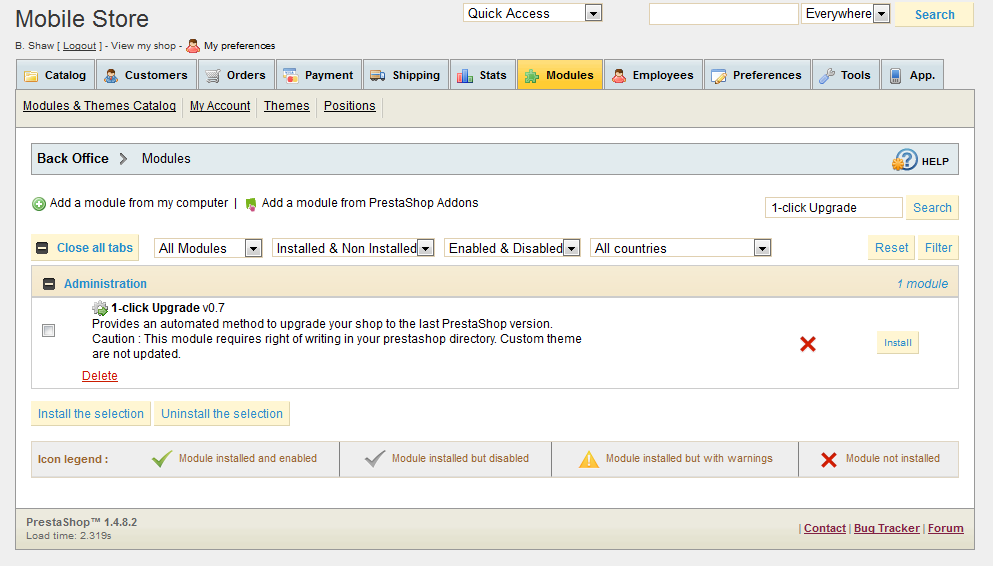Click Install the selection button
This screenshot has width=993, height=566.
coord(91,413)
